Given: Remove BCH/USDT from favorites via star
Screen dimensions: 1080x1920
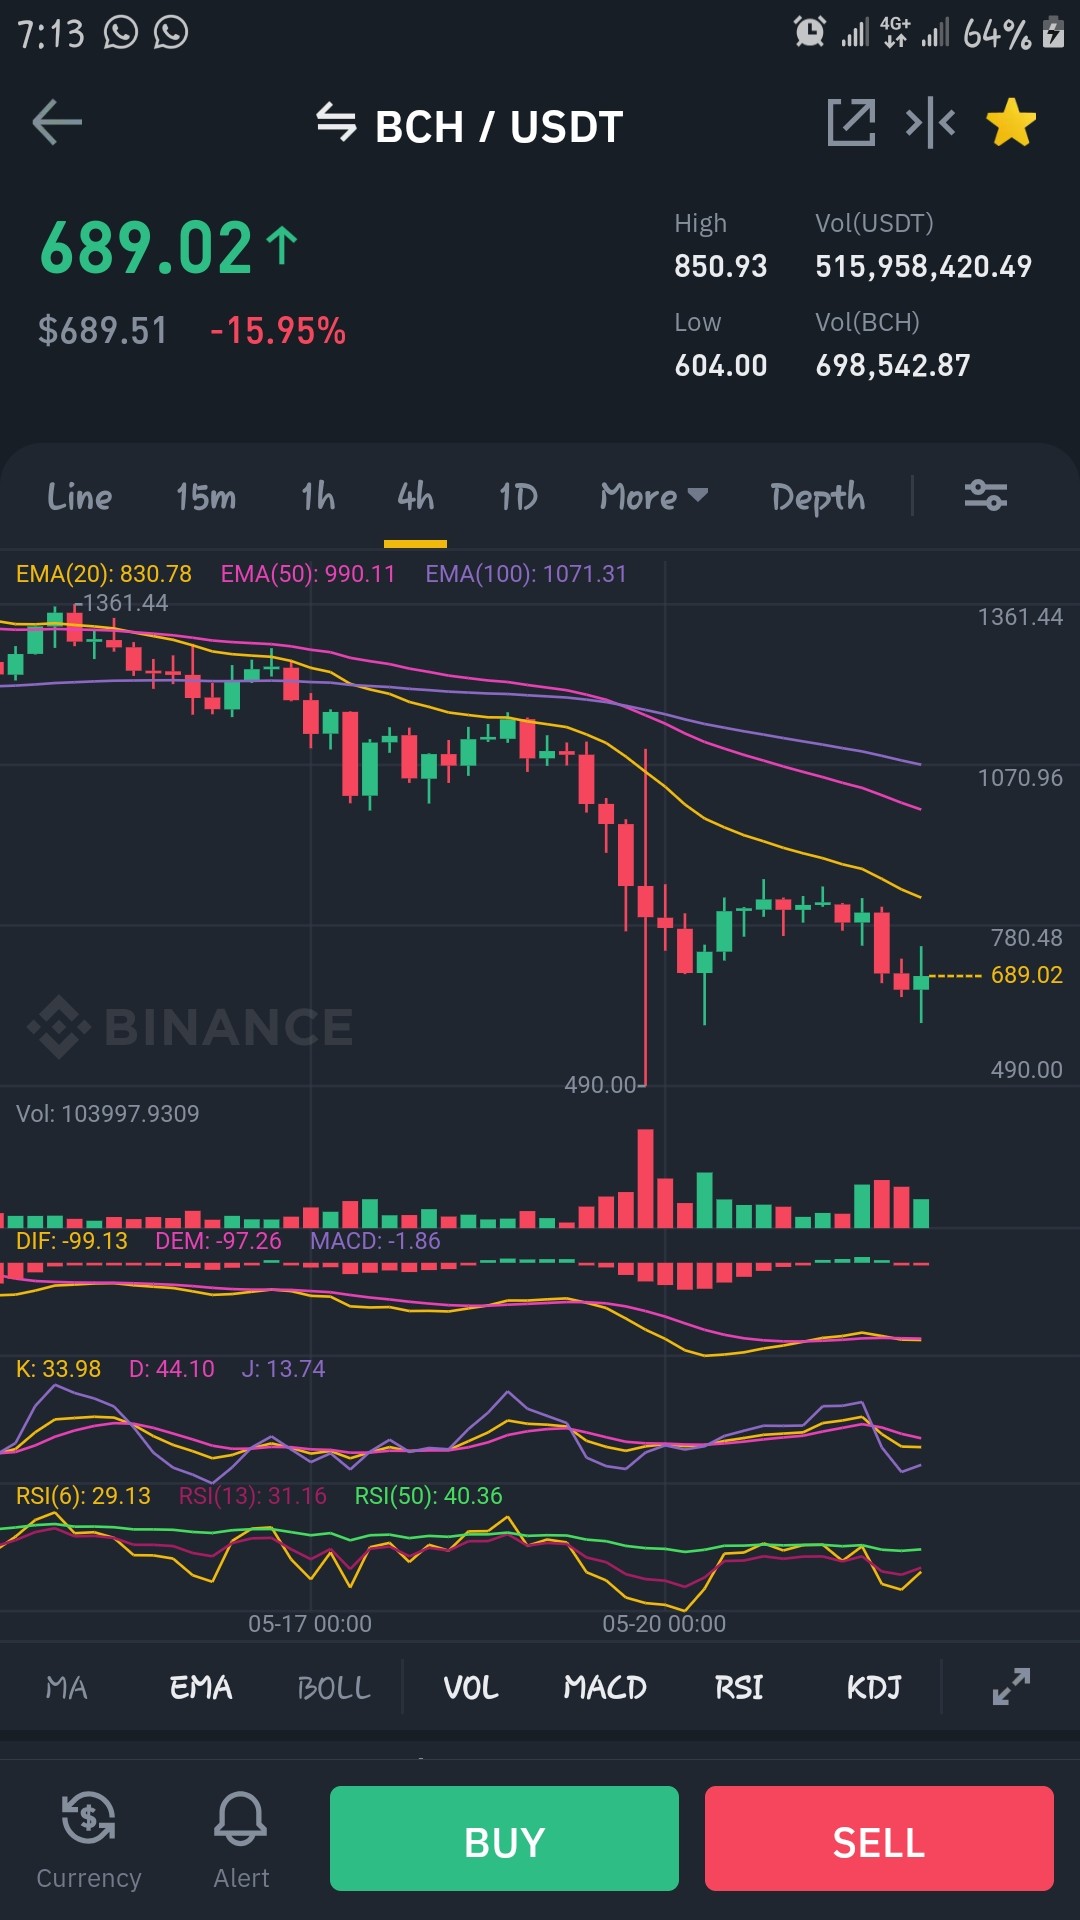Looking at the screenshot, I should pos(1011,123).
